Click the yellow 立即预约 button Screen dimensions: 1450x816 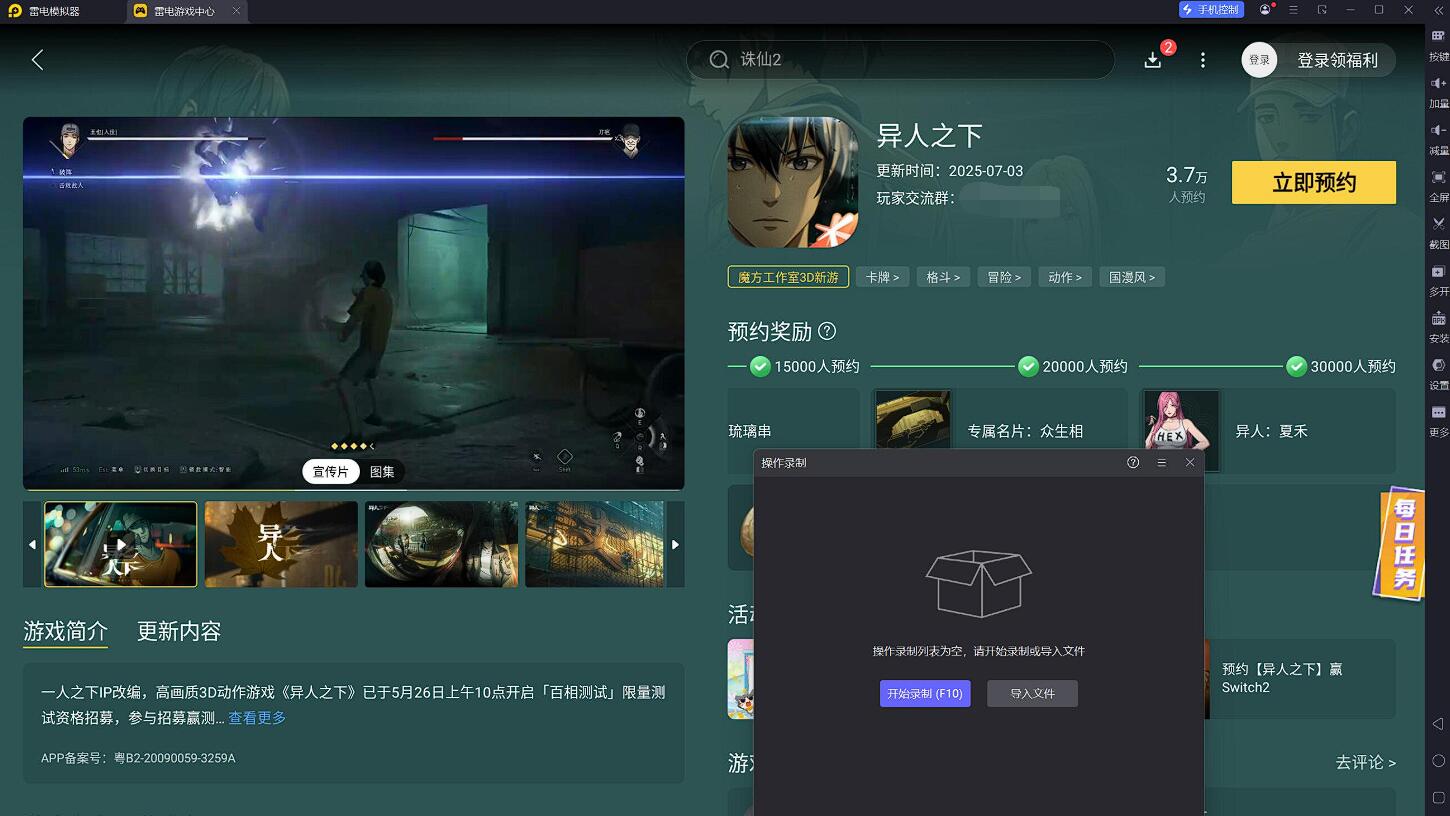[x=1314, y=182]
